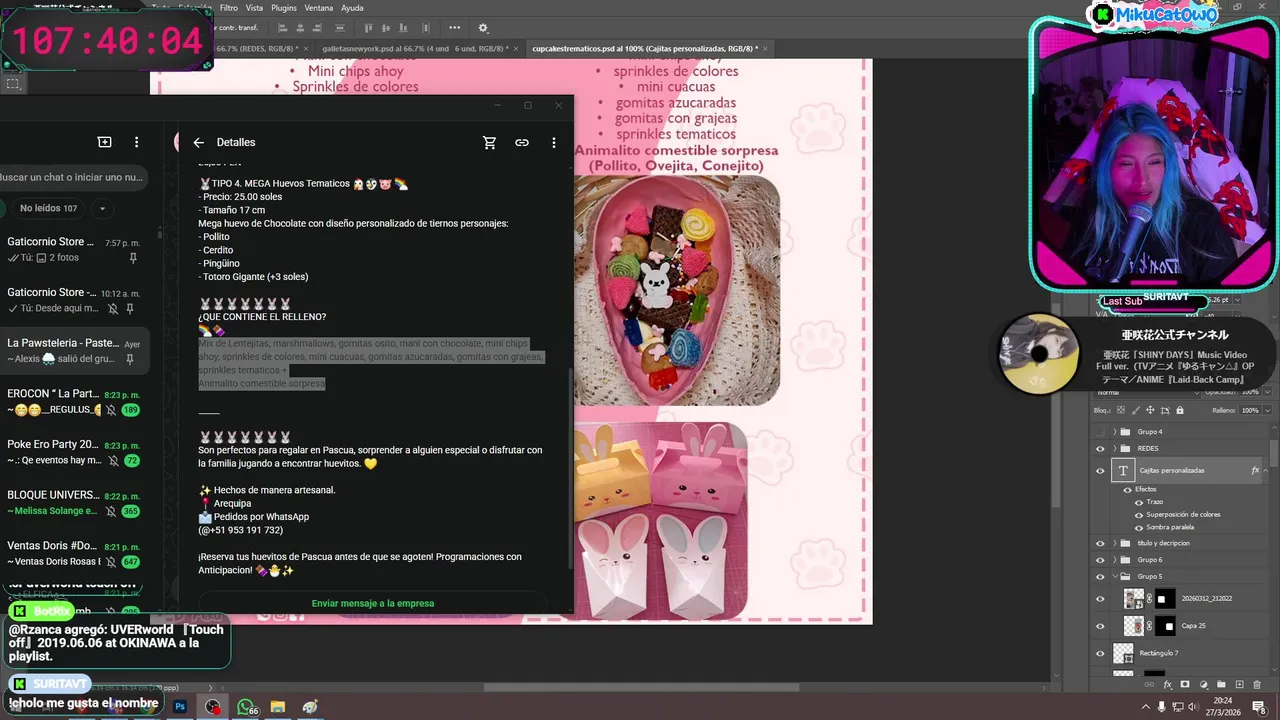The image size is (1280, 720).
Task: Click Enviar mensaje a la empresa
Action: [372, 603]
